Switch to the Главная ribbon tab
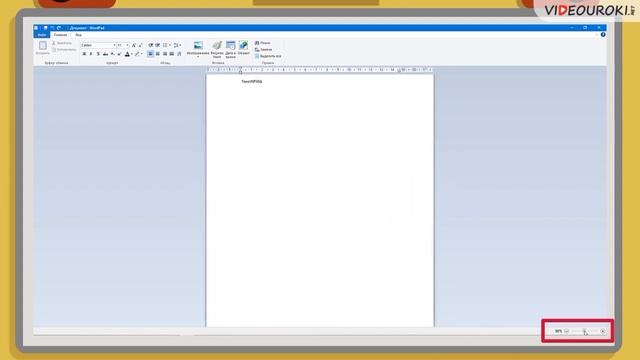The height and width of the screenshot is (360, 640). point(60,35)
